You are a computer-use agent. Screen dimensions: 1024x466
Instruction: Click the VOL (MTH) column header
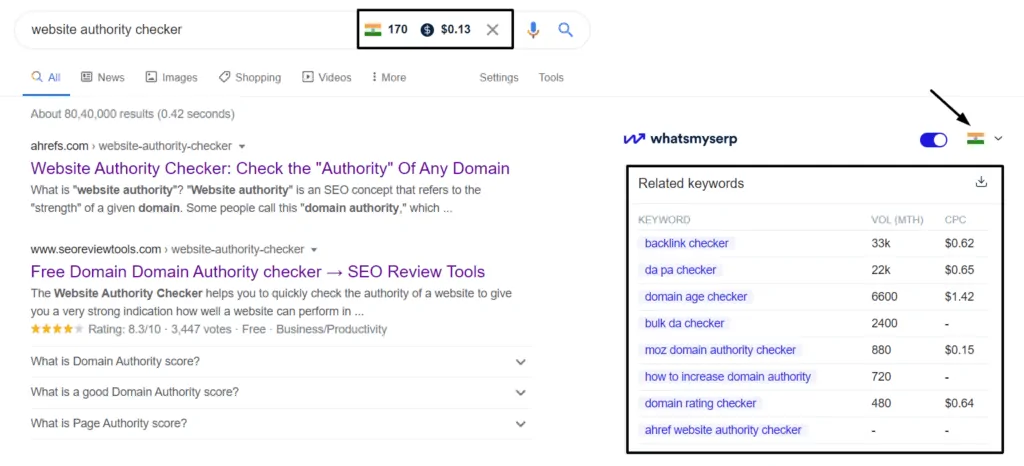(x=897, y=219)
